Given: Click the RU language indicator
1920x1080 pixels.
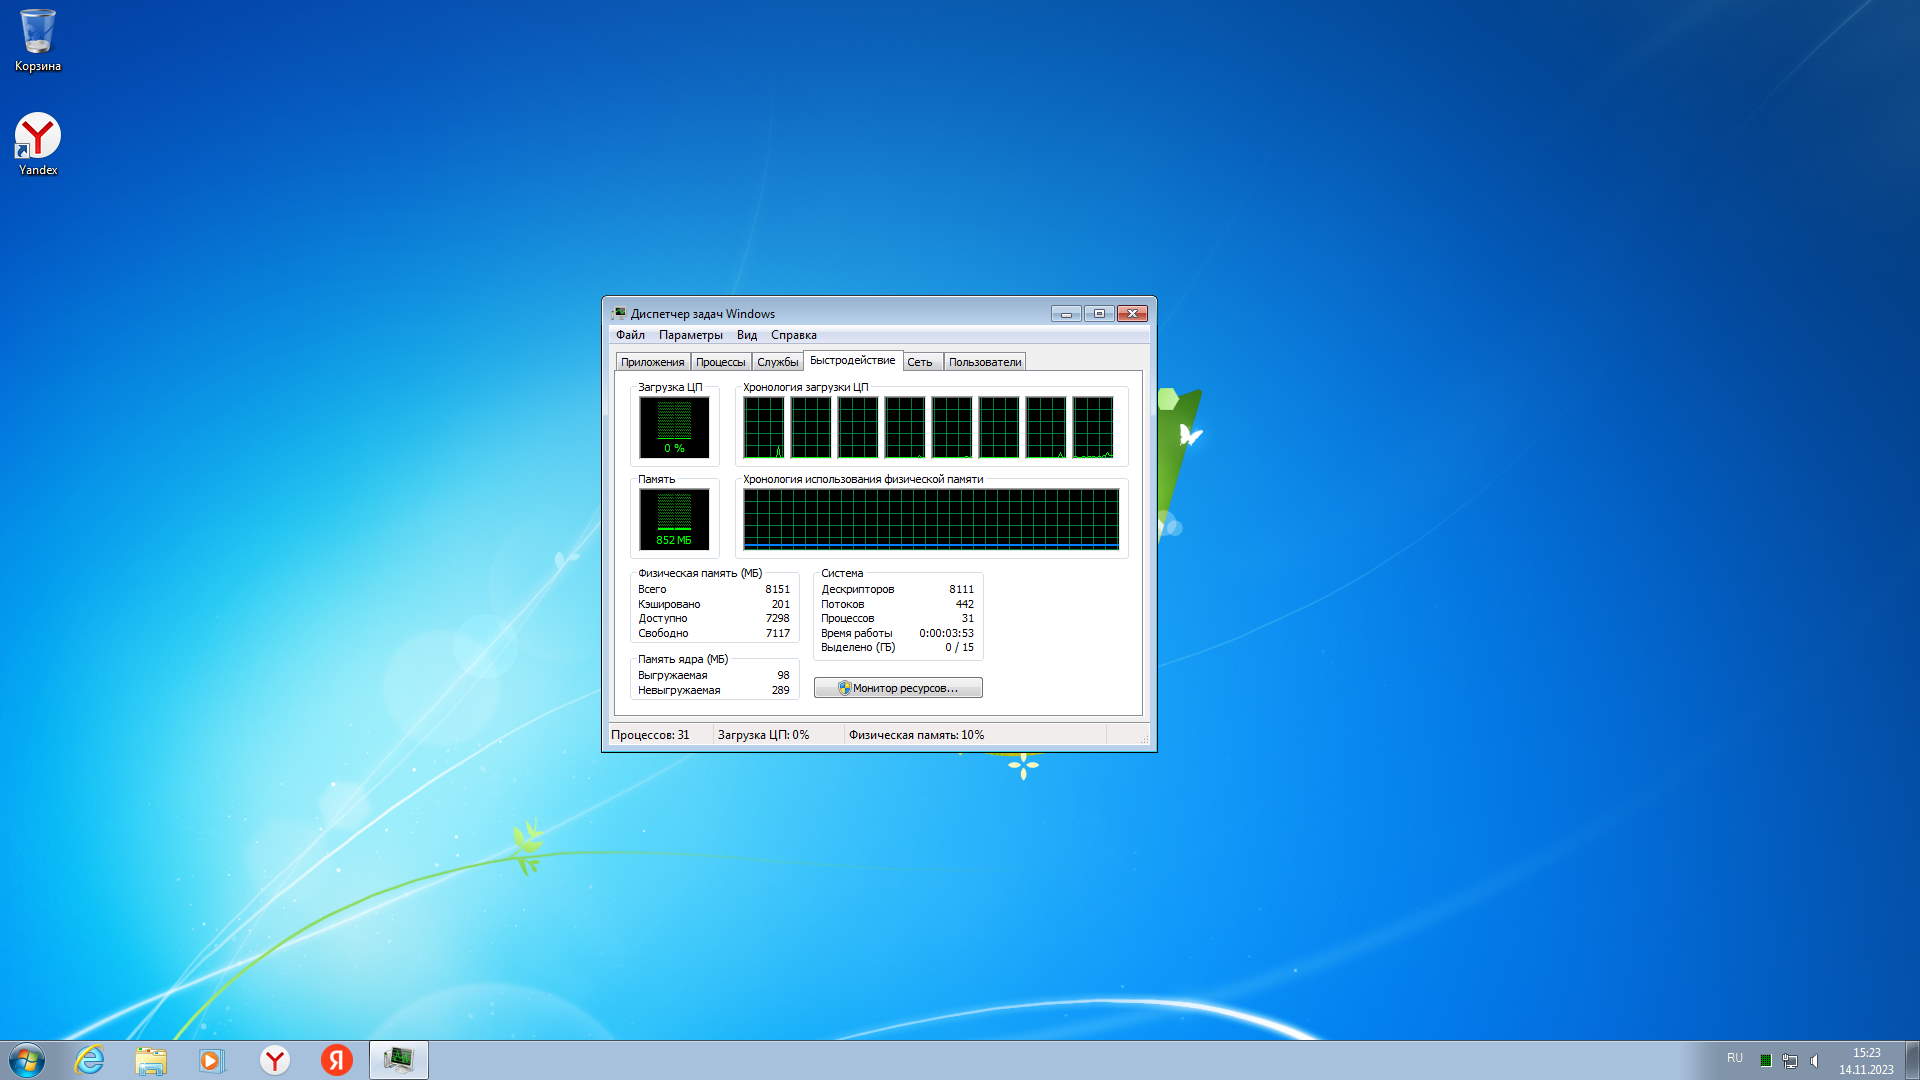Looking at the screenshot, I should 1735,1058.
